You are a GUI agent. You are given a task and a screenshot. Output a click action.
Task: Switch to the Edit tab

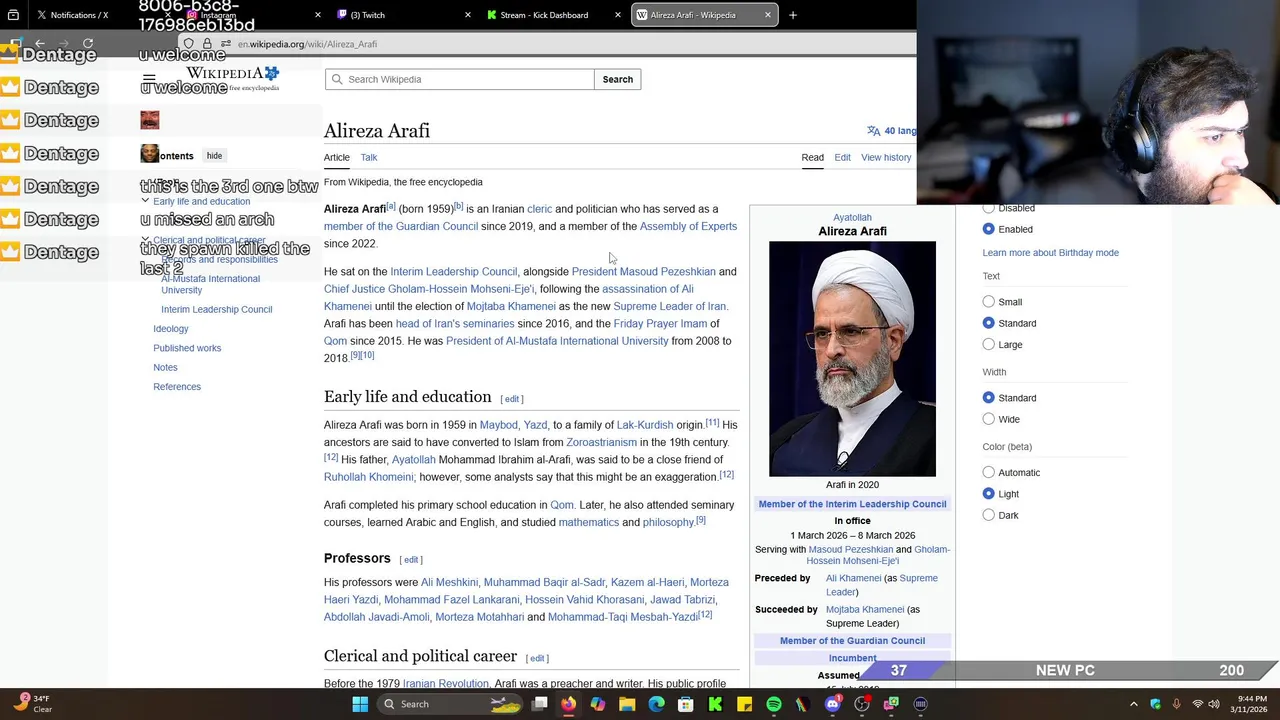pos(842,157)
